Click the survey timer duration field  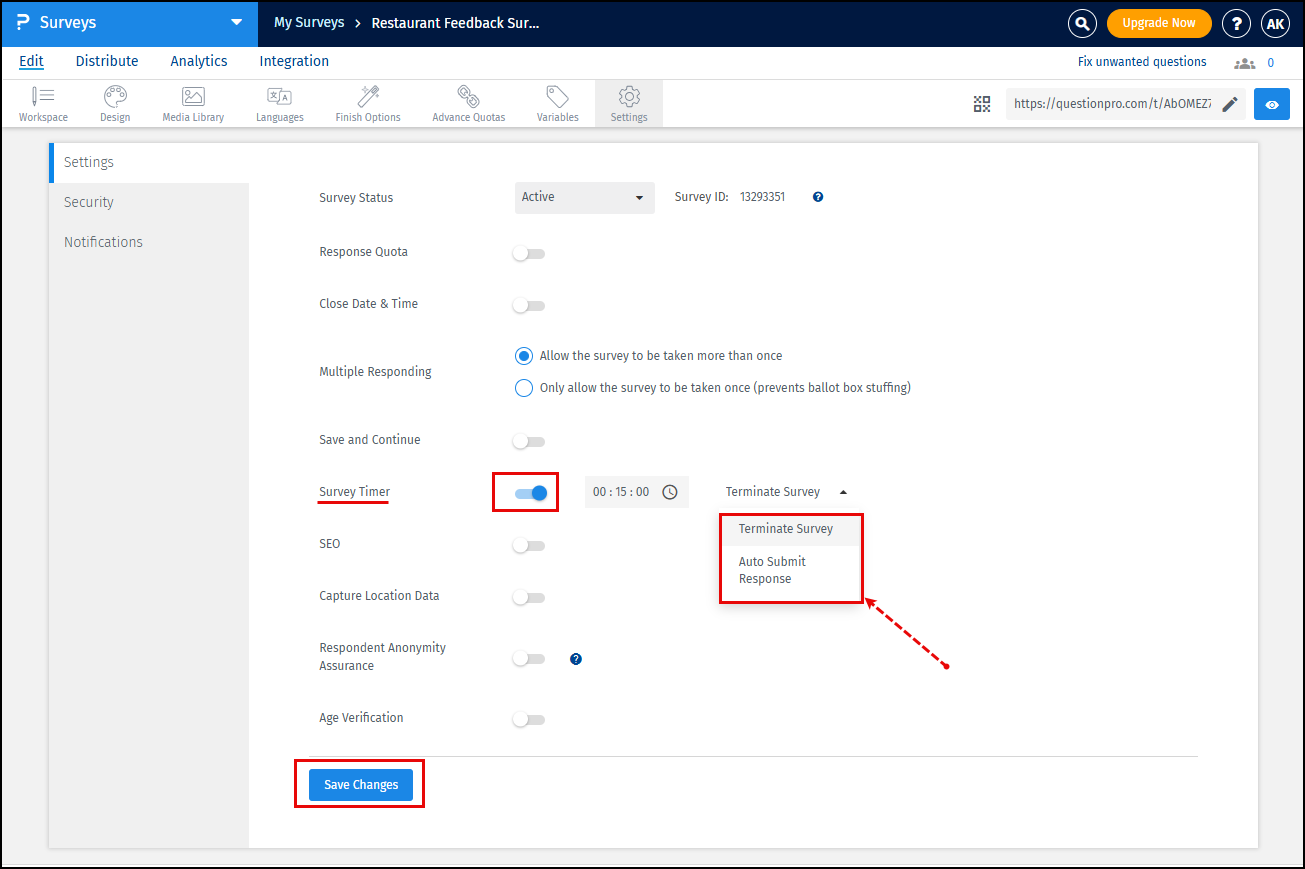click(622, 492)
